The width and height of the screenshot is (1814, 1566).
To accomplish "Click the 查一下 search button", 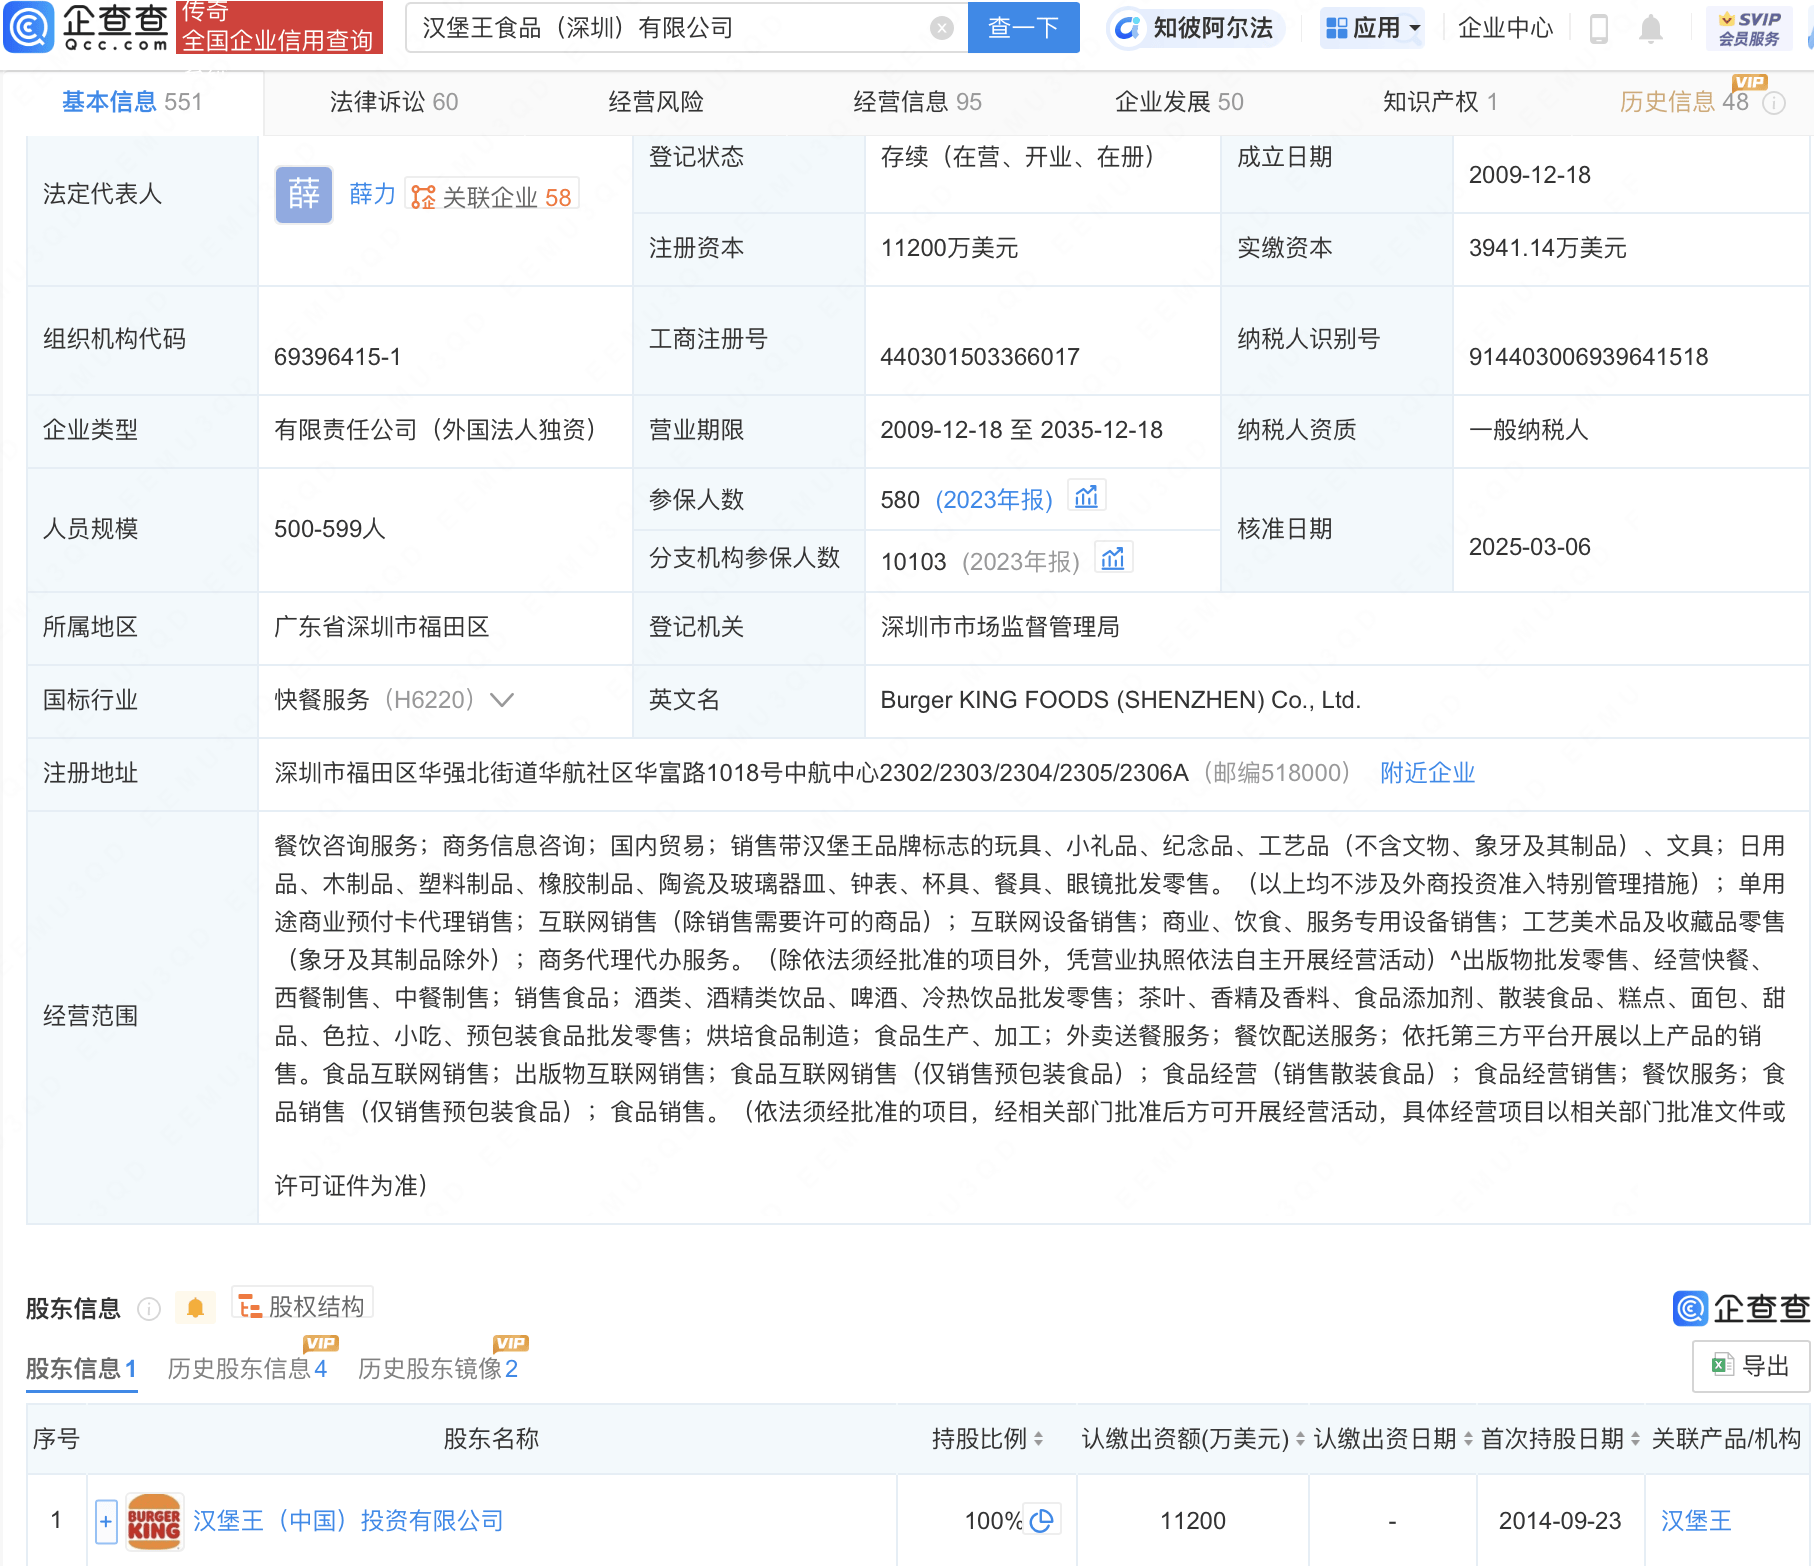I will coord(1023,28).
